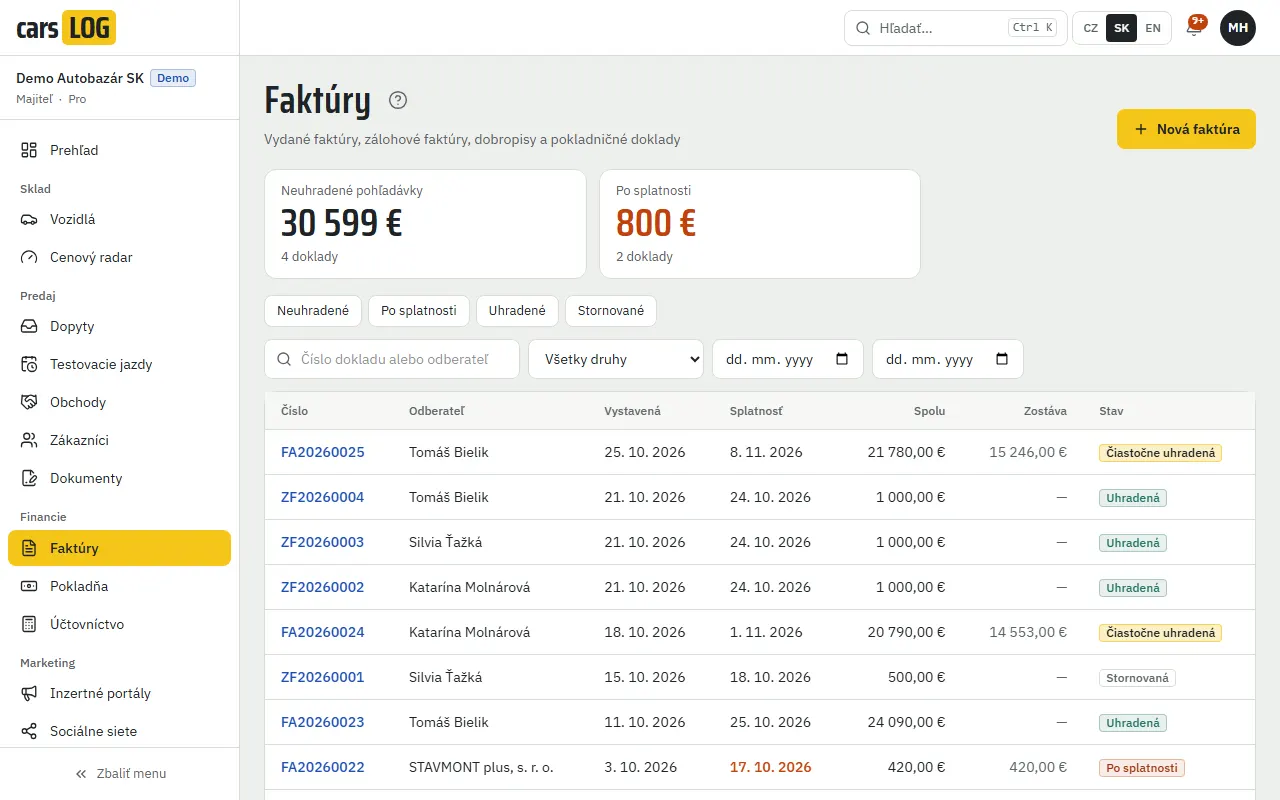This screenshot has width=1280, height=800.
Task: Switch language to CZ
Action: tap(1091, 28)
